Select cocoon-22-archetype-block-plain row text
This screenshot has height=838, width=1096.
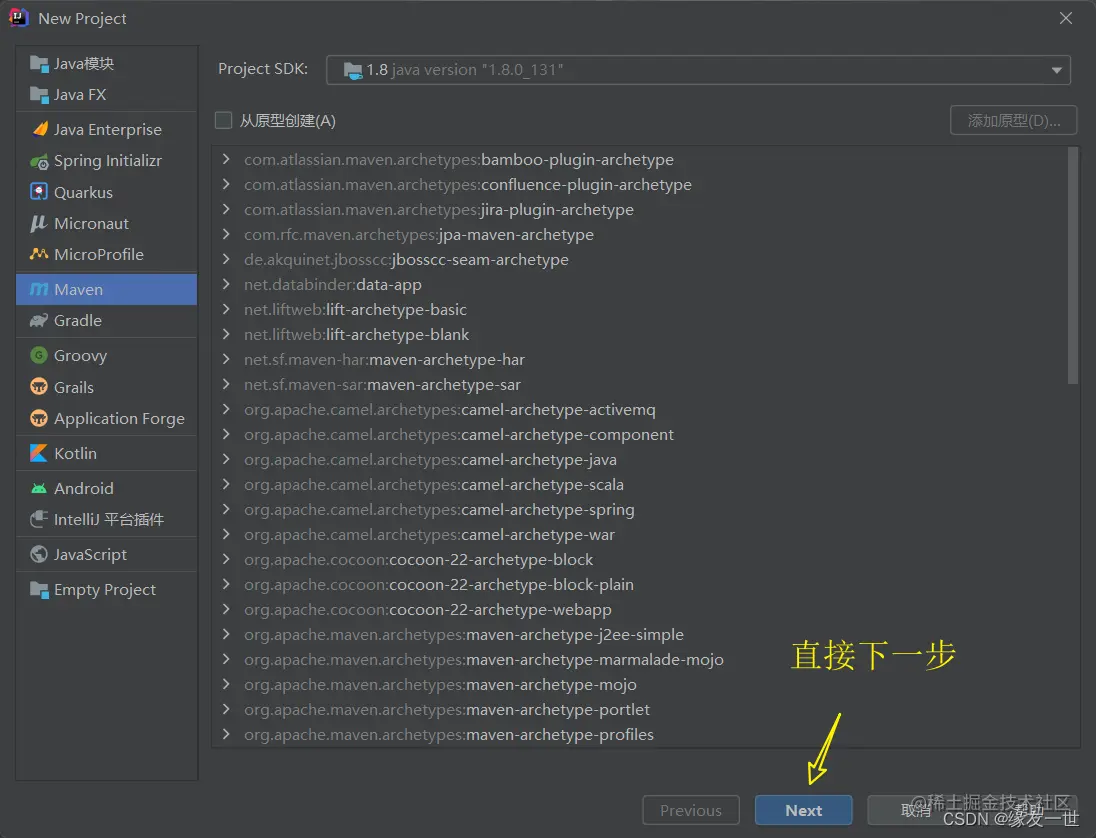[x=438, y=584]
